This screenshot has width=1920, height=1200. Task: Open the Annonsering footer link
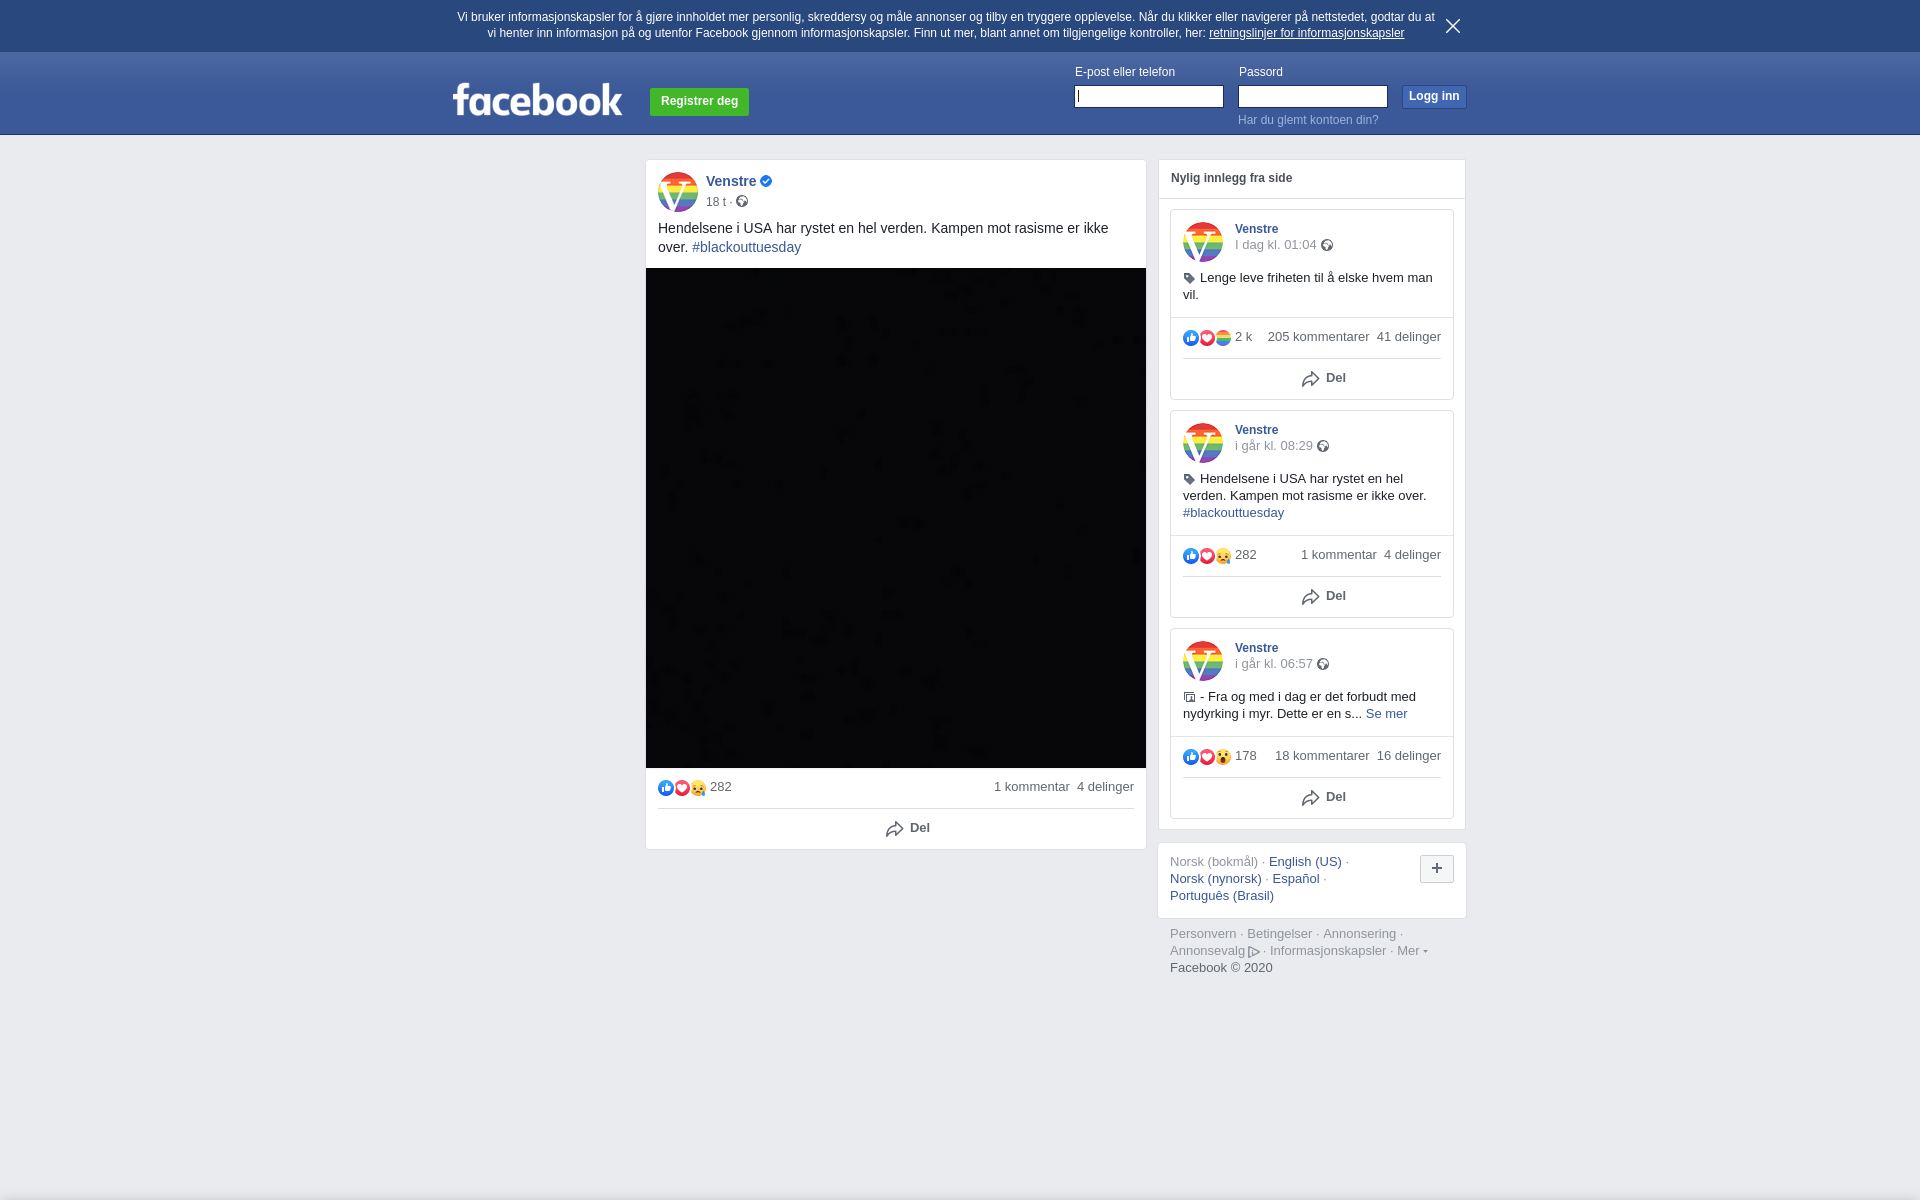pyautogui.click(x=1359, y=934)
